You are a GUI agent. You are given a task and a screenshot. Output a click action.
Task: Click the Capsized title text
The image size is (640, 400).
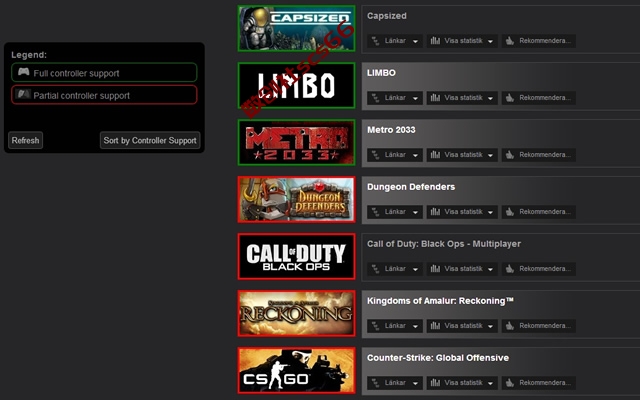[x=387, y=16]
